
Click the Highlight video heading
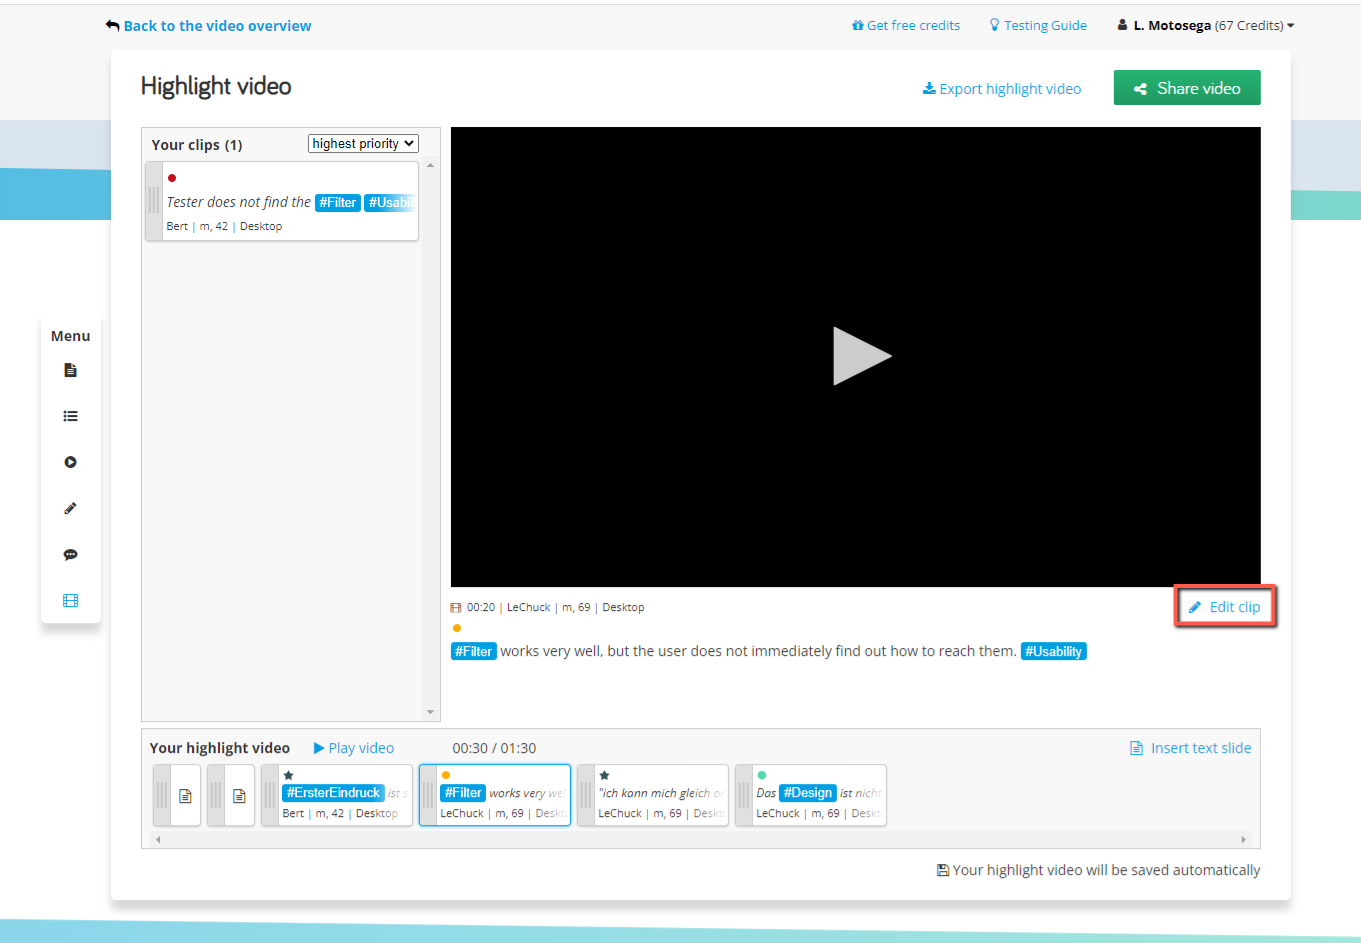point(216,86)
